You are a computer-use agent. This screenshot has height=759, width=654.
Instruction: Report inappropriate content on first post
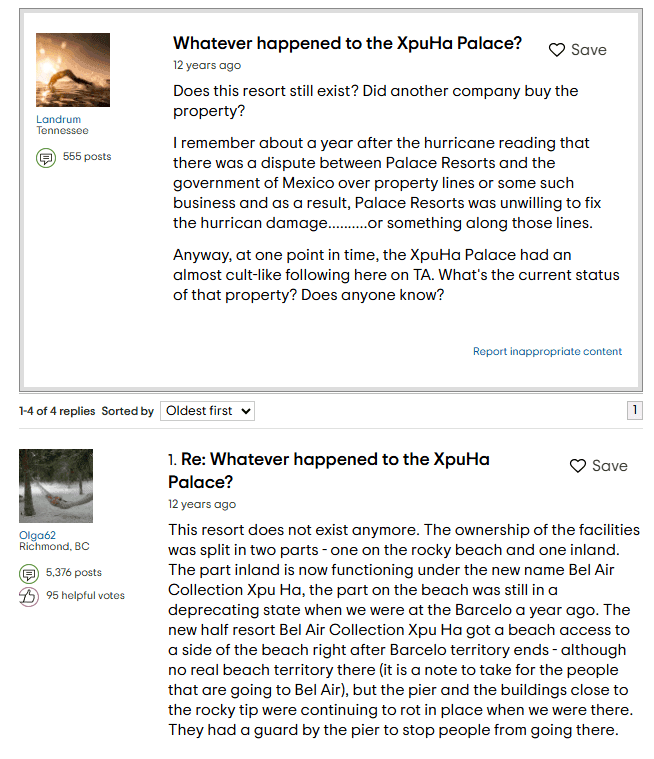tap(547, 352)
